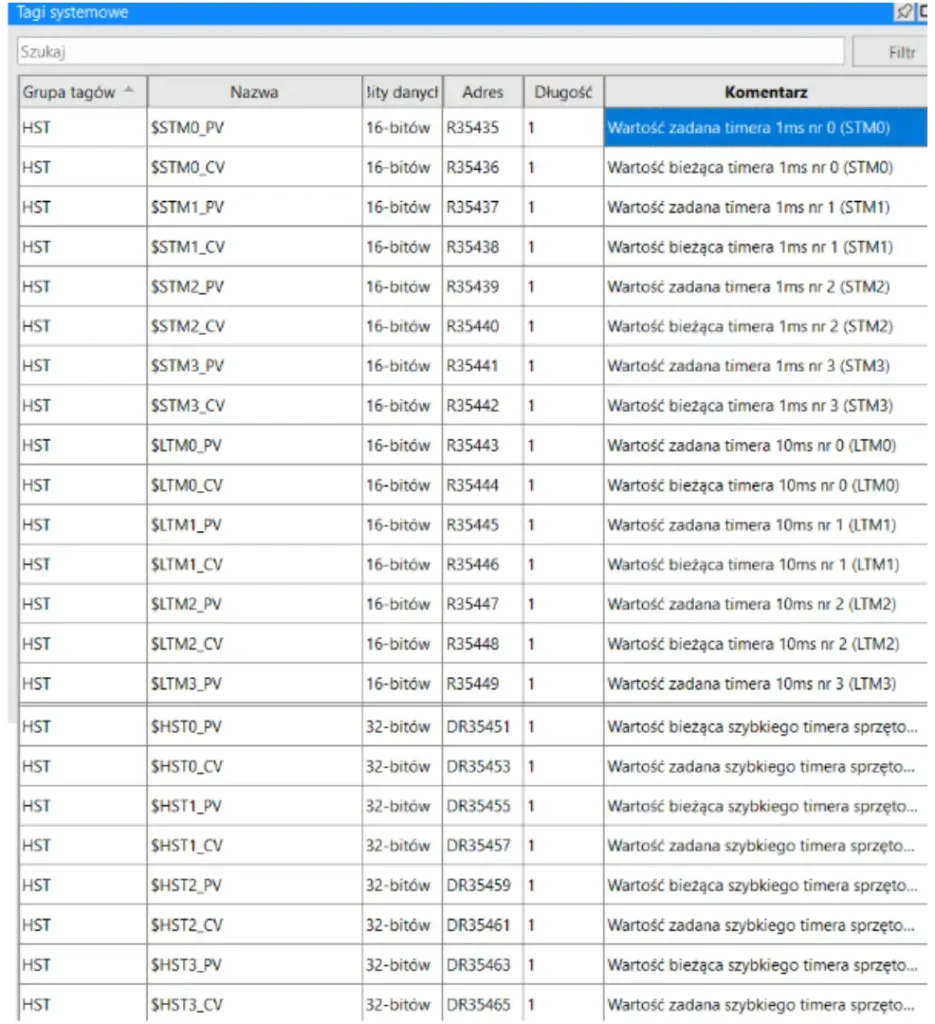The image size is (935, 1024).
Task: Pin the Tagi systemowe panel
Action: pos(904,12)
